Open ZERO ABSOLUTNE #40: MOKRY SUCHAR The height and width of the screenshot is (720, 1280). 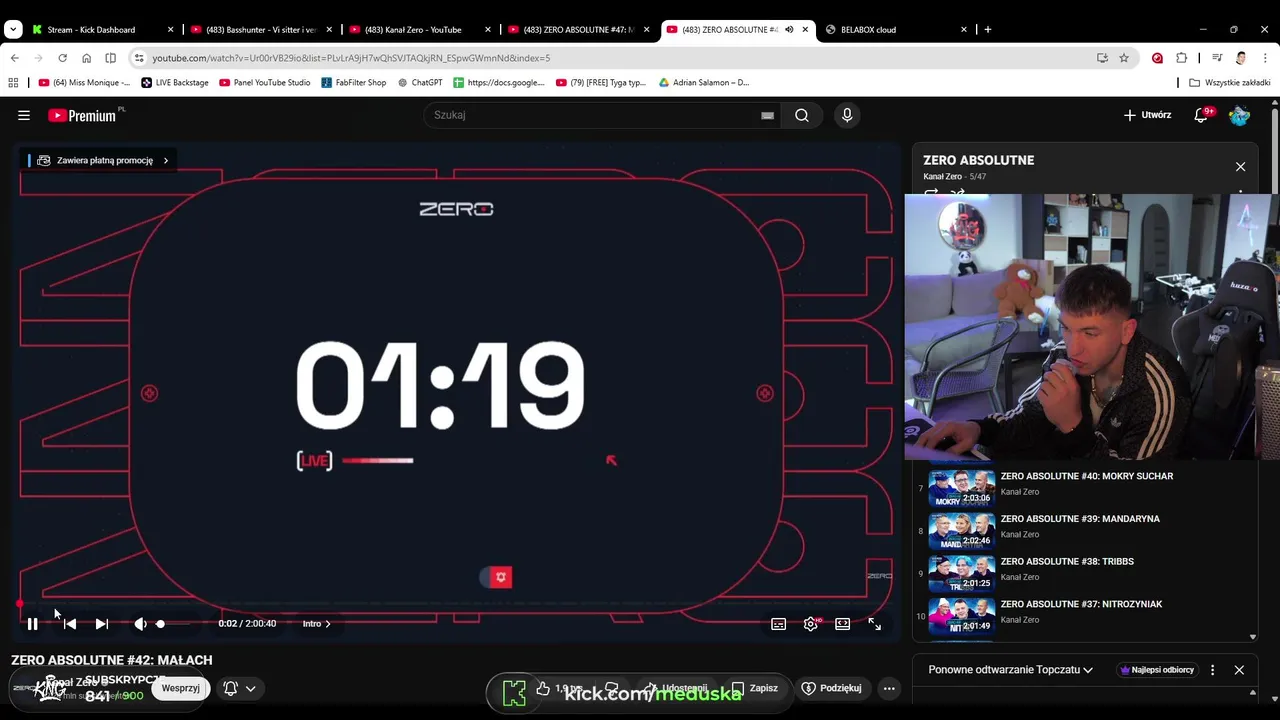pos(1087,476)
